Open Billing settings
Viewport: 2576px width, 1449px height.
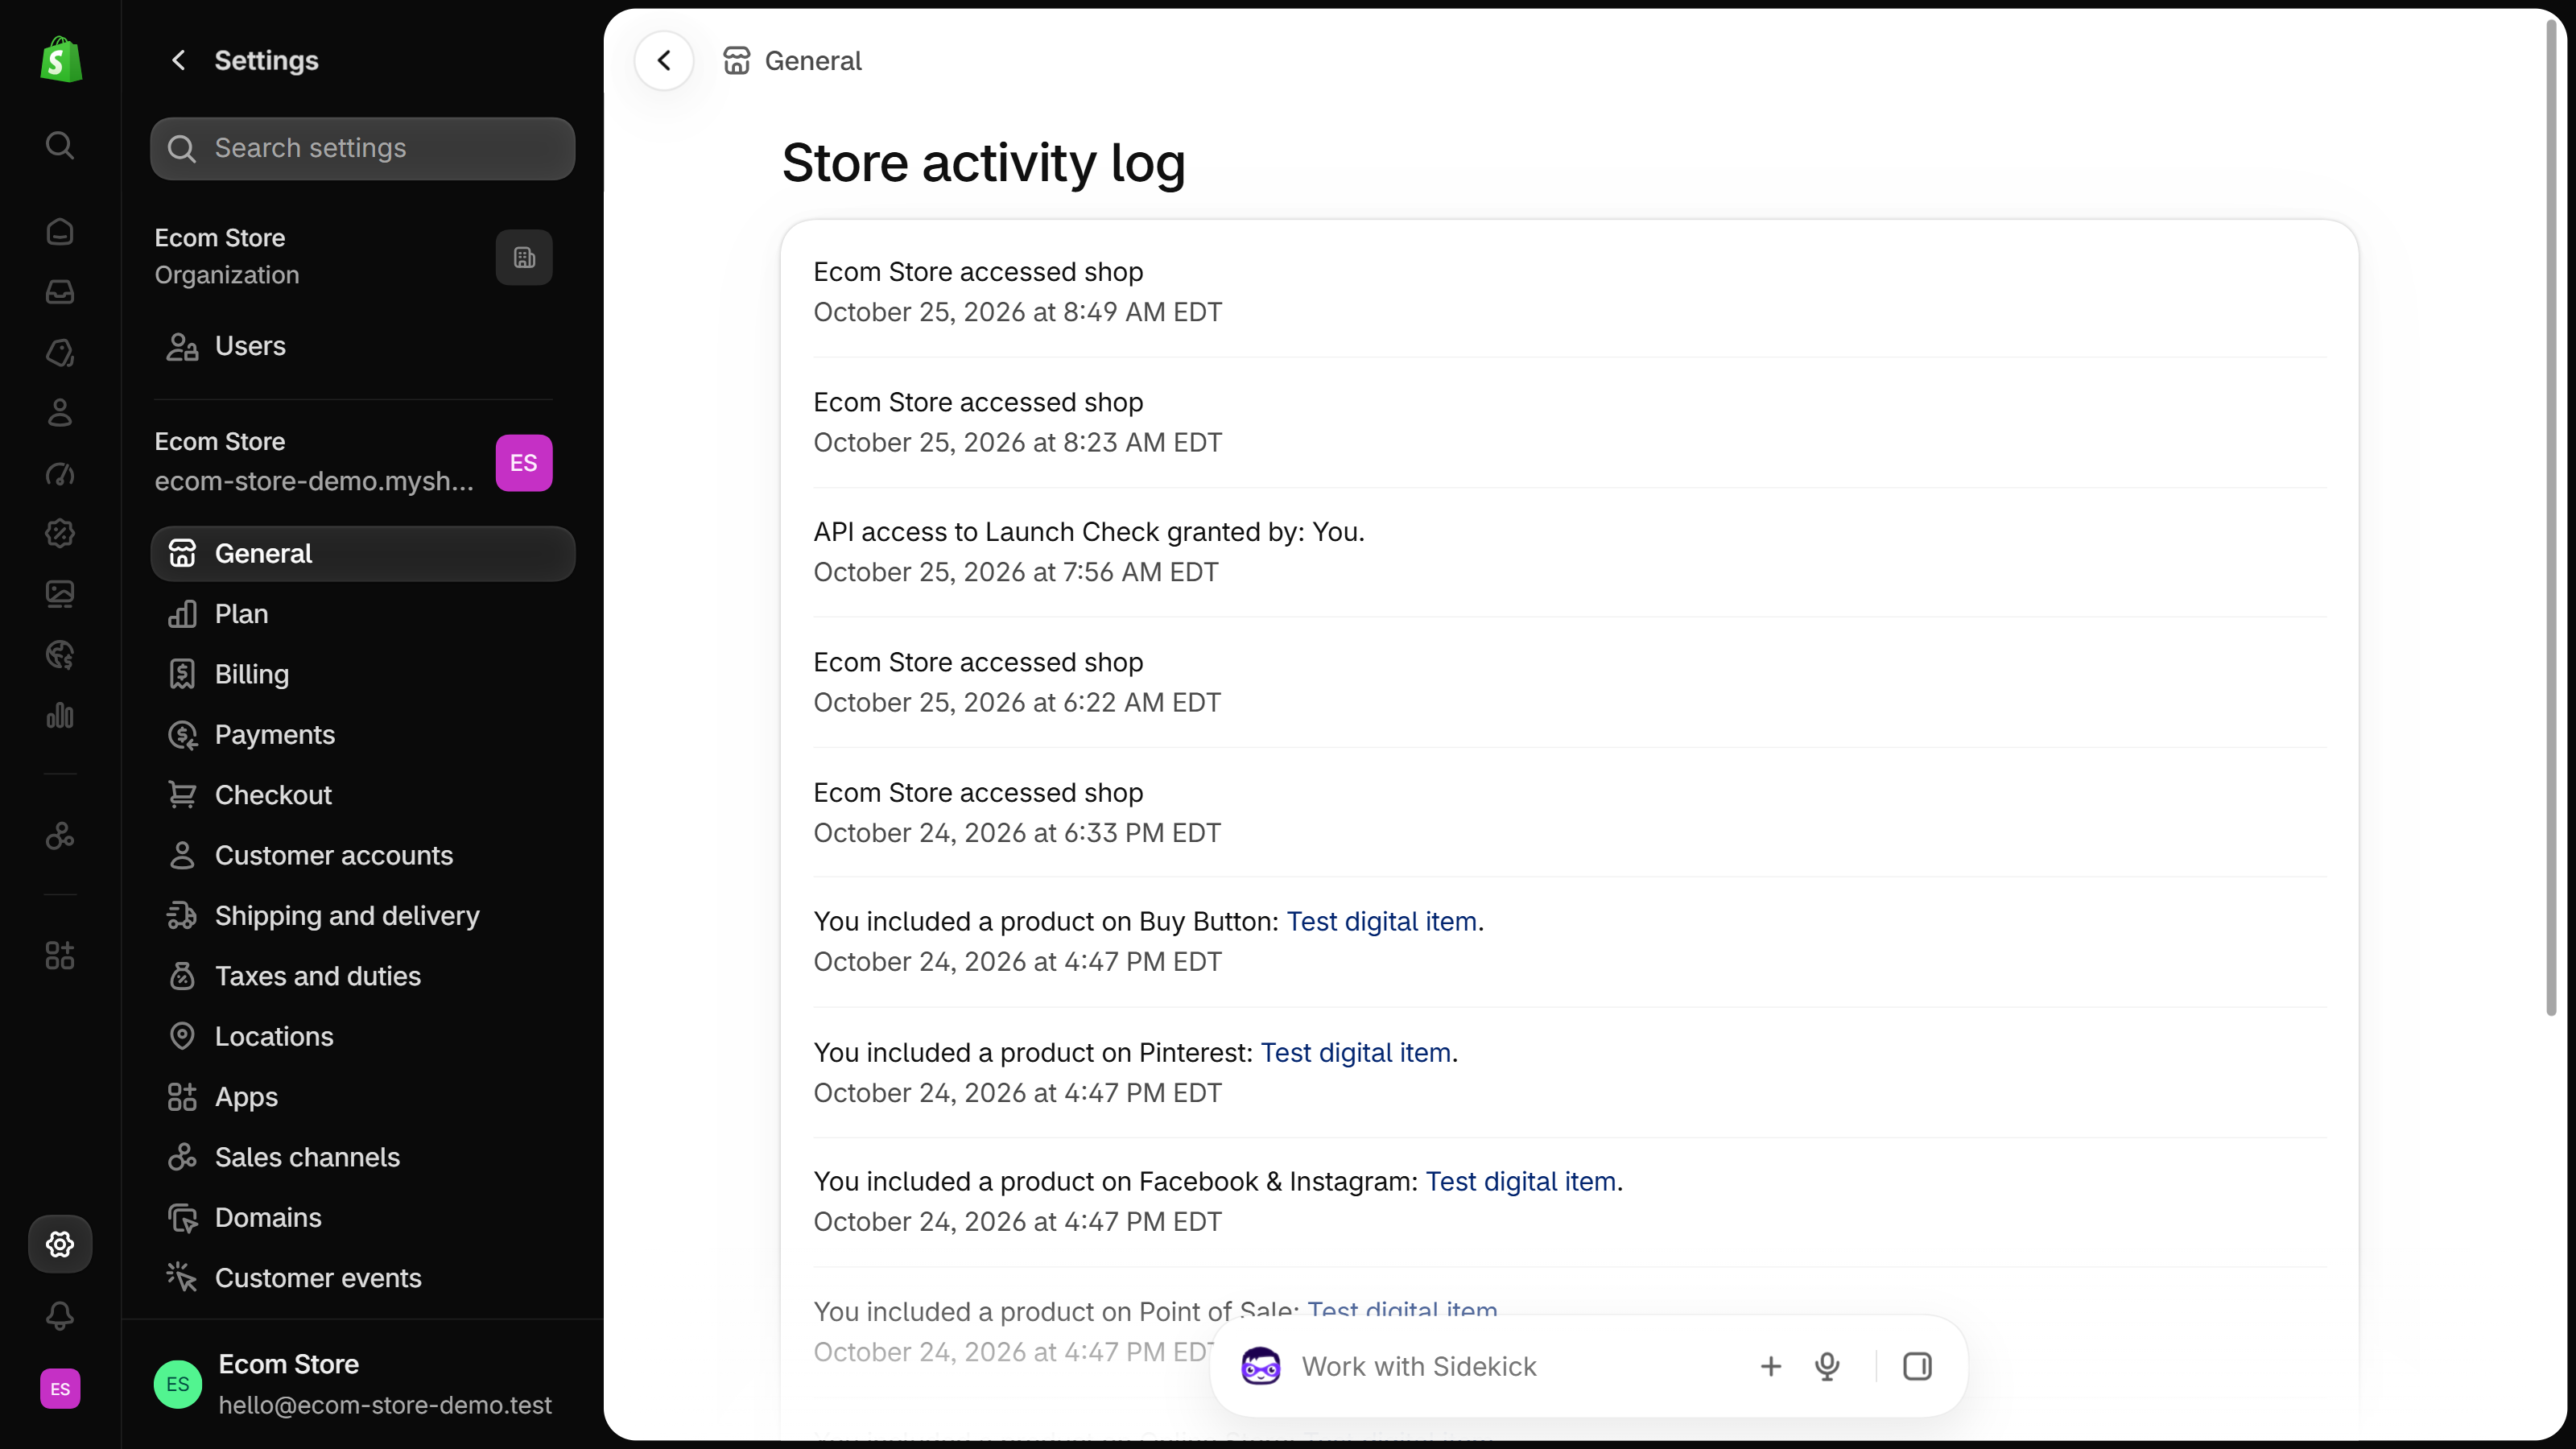[x=363, y=675]
